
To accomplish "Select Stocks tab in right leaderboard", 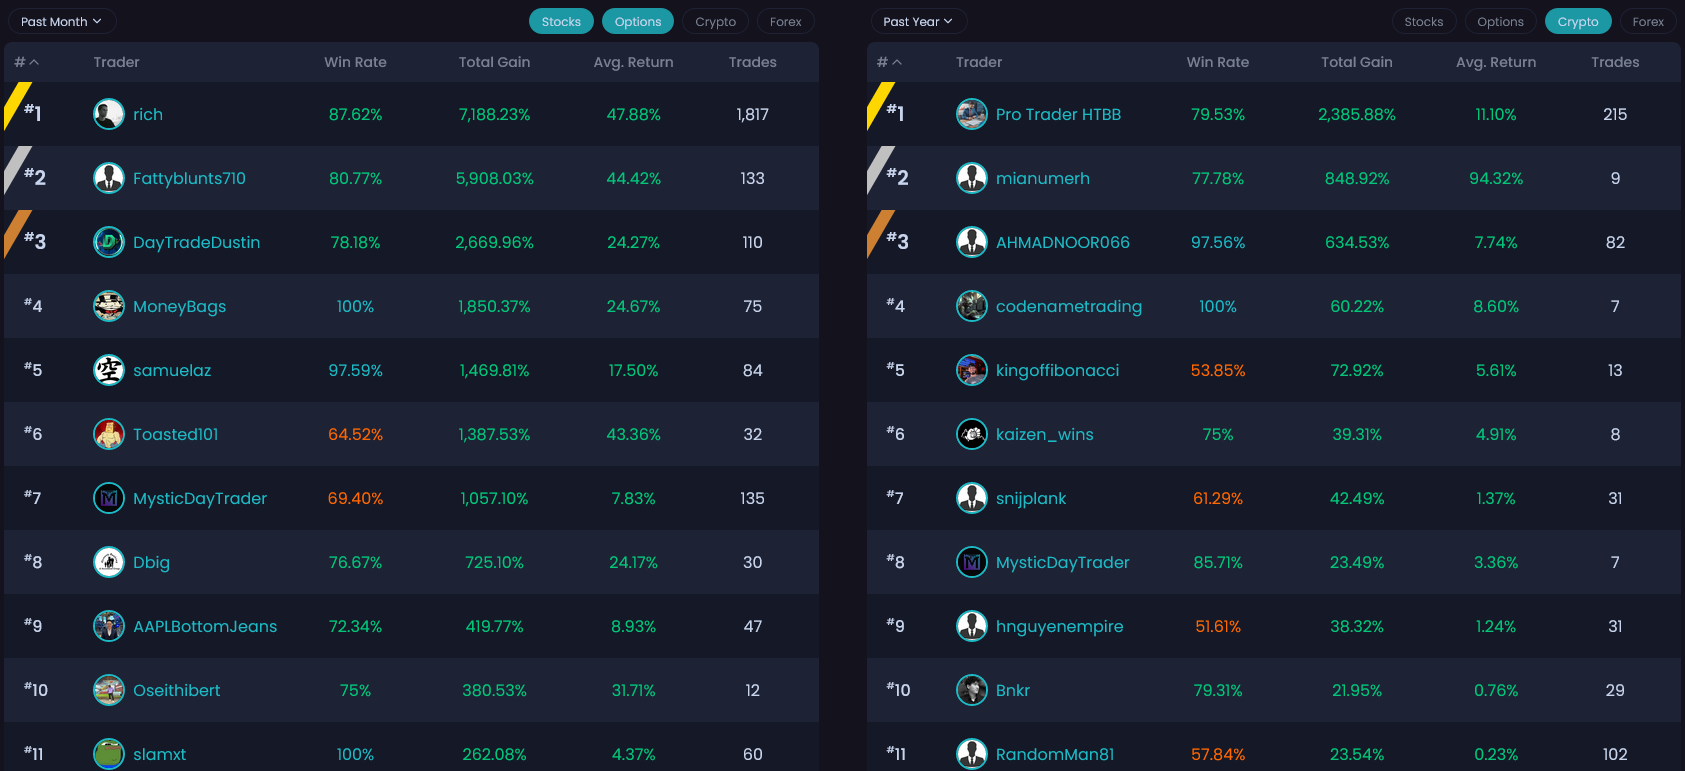I will coord(1423,22).
